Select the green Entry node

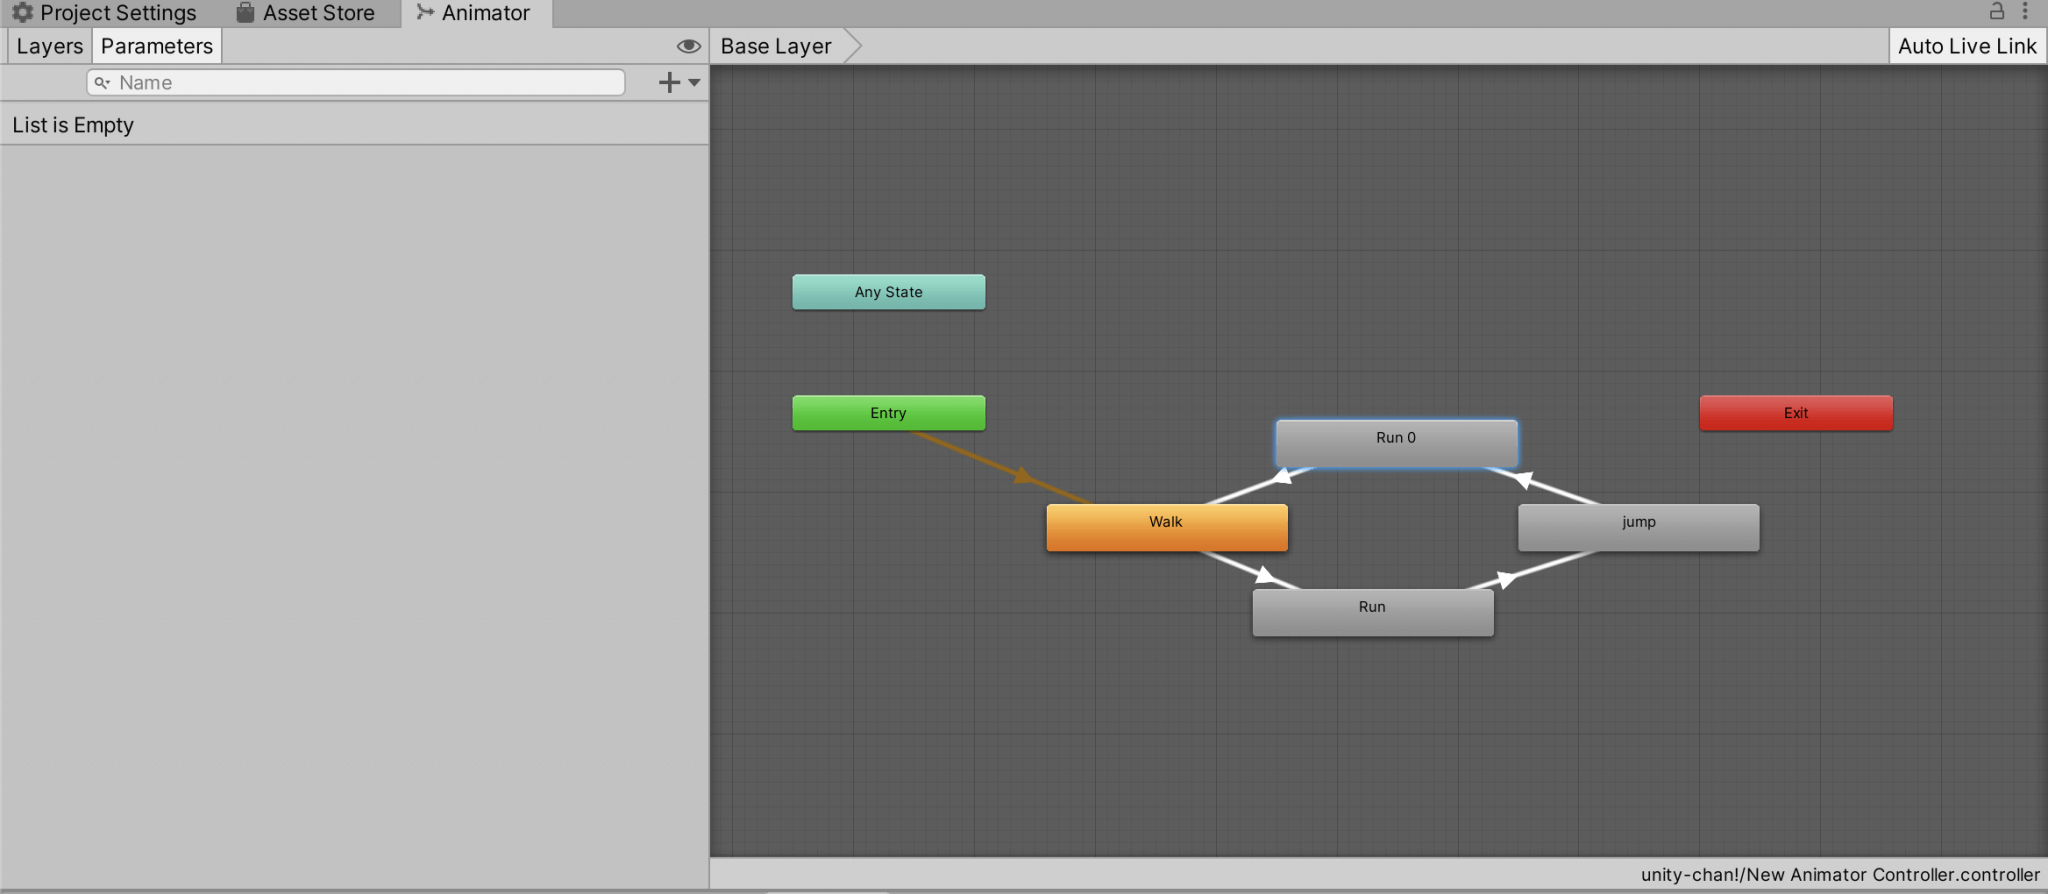click(x=889, y=413)
